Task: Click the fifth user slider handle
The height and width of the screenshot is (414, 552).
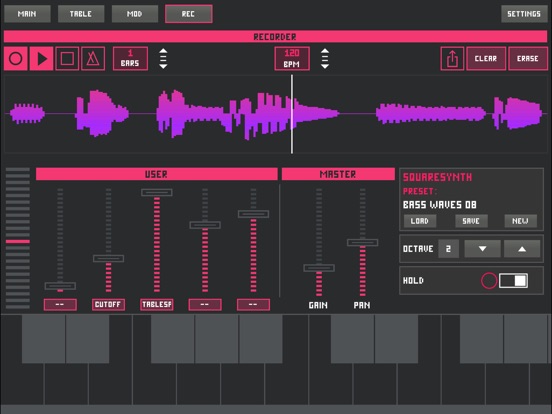Action: (253, 214)
